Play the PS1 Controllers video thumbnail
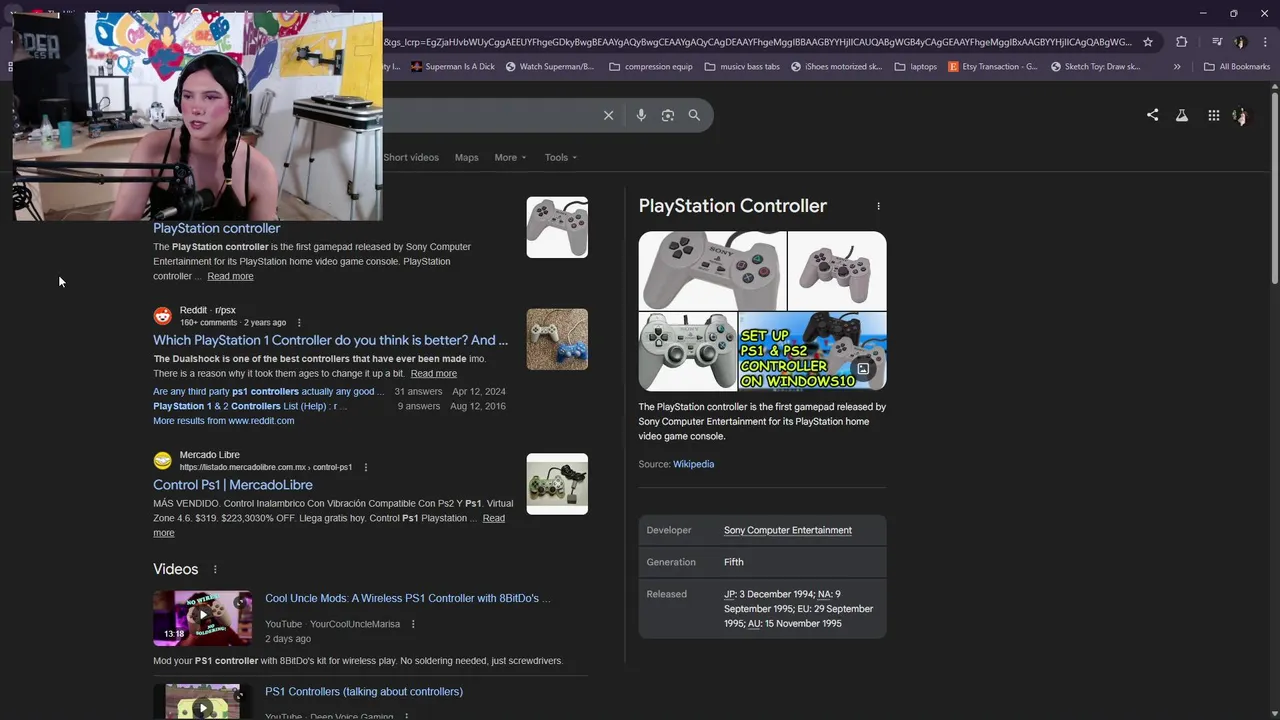Viewport: 1280px width, 720px height. point(202,702)
